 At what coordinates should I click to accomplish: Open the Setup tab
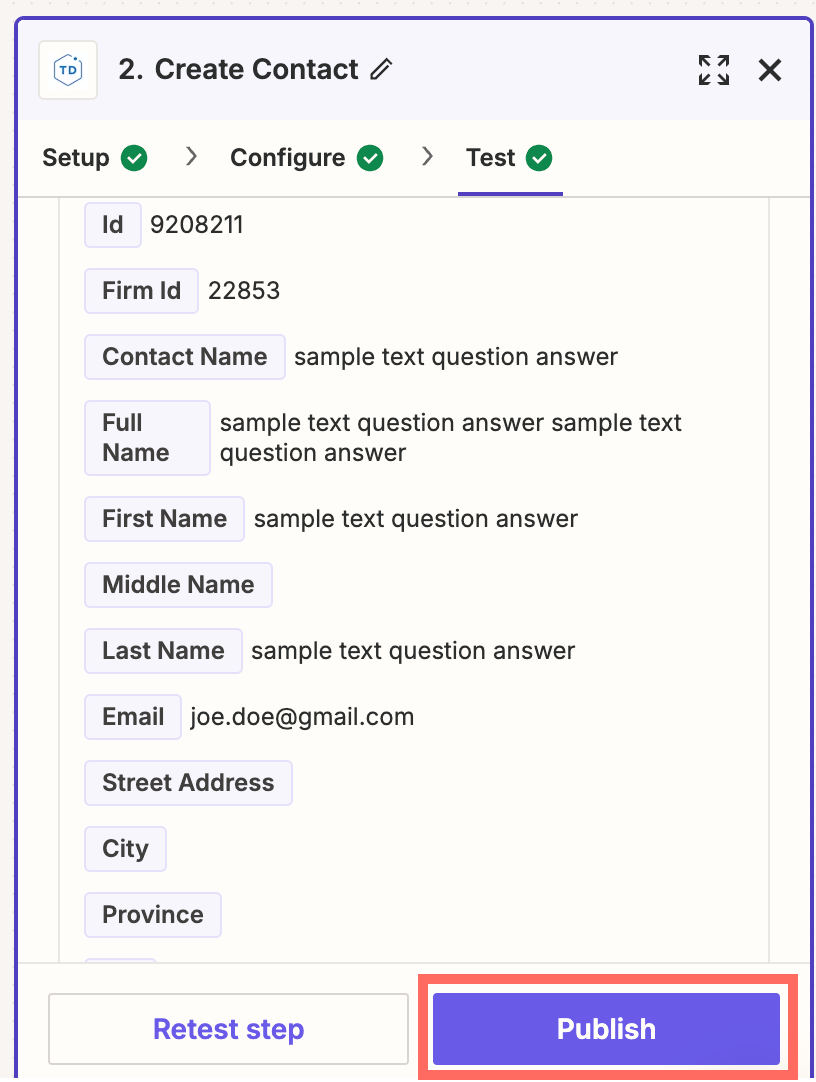76,158
